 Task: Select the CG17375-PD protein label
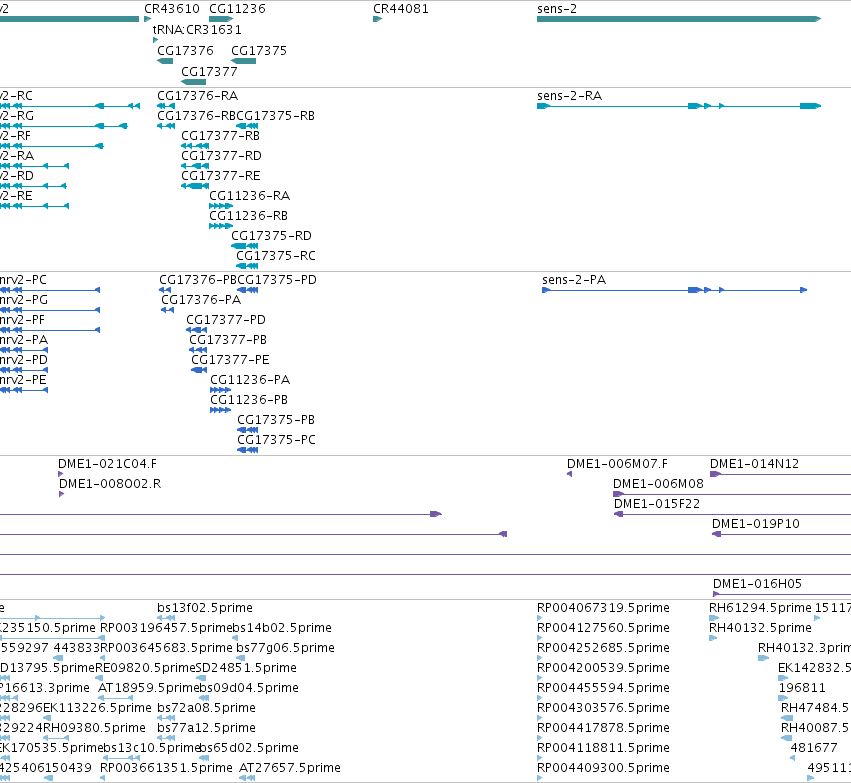277,279
